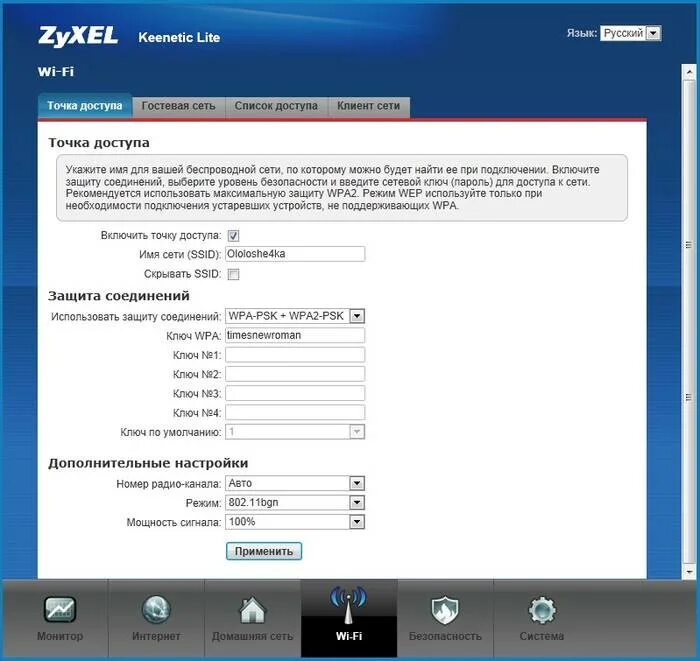Open the Internet globe icon
Screen dimensions: 700x661
(x=156, y=609)
